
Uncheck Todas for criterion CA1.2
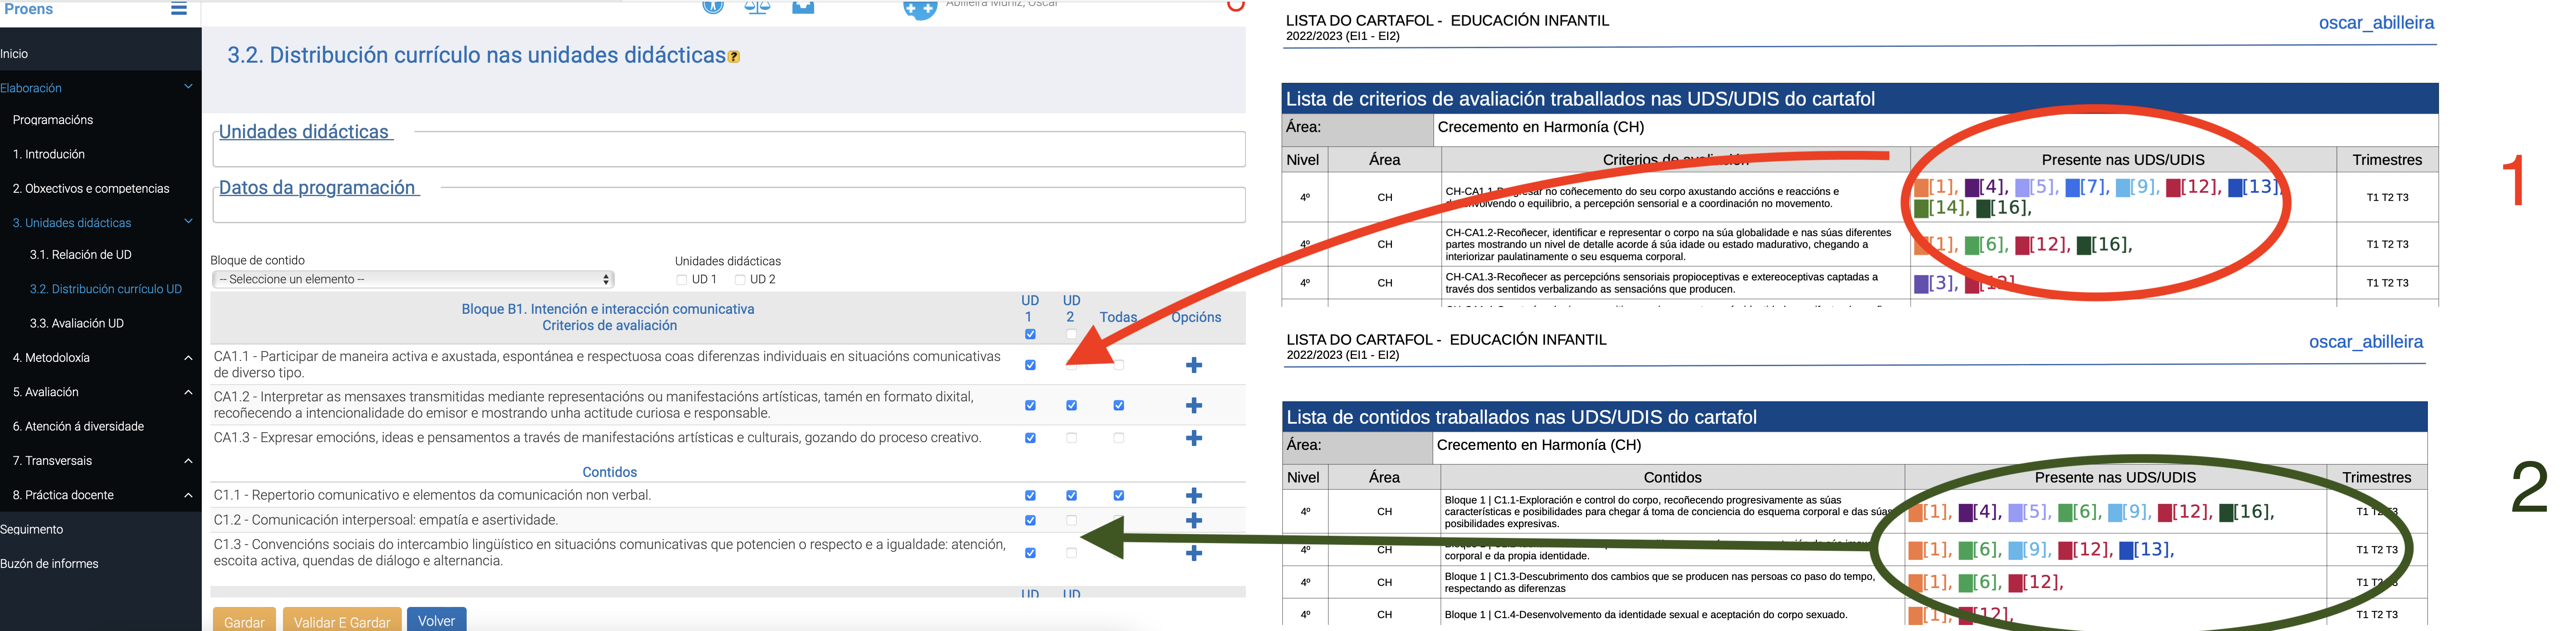(x=1118, y=405)
